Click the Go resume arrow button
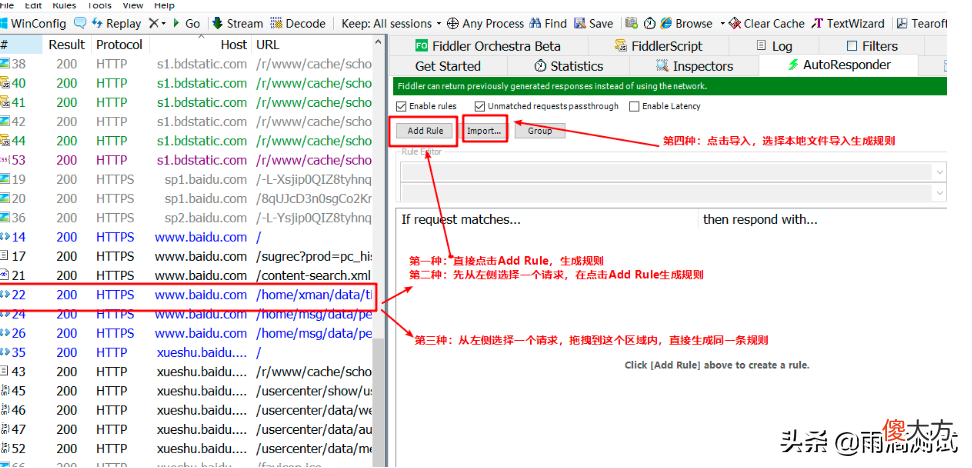 tap(186, 24)
